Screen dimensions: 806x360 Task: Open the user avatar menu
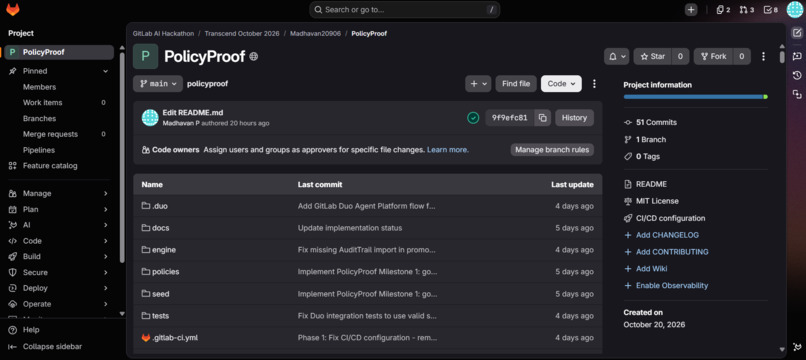click(x=795, y=10)
